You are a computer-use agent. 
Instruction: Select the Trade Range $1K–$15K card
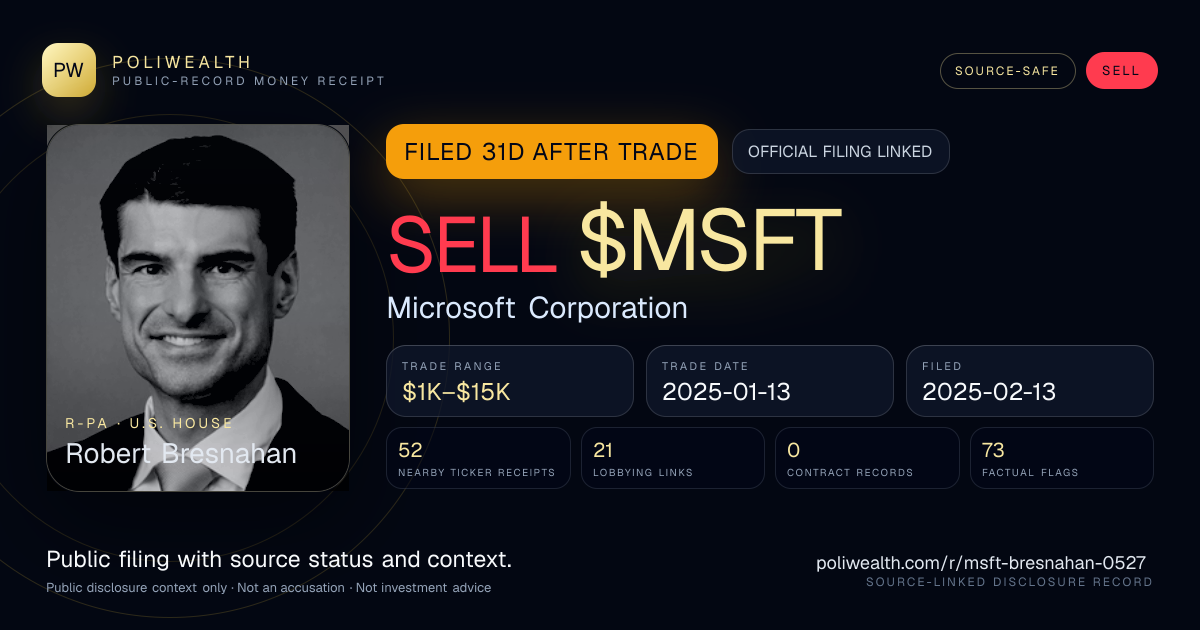[x=510, y=381]
